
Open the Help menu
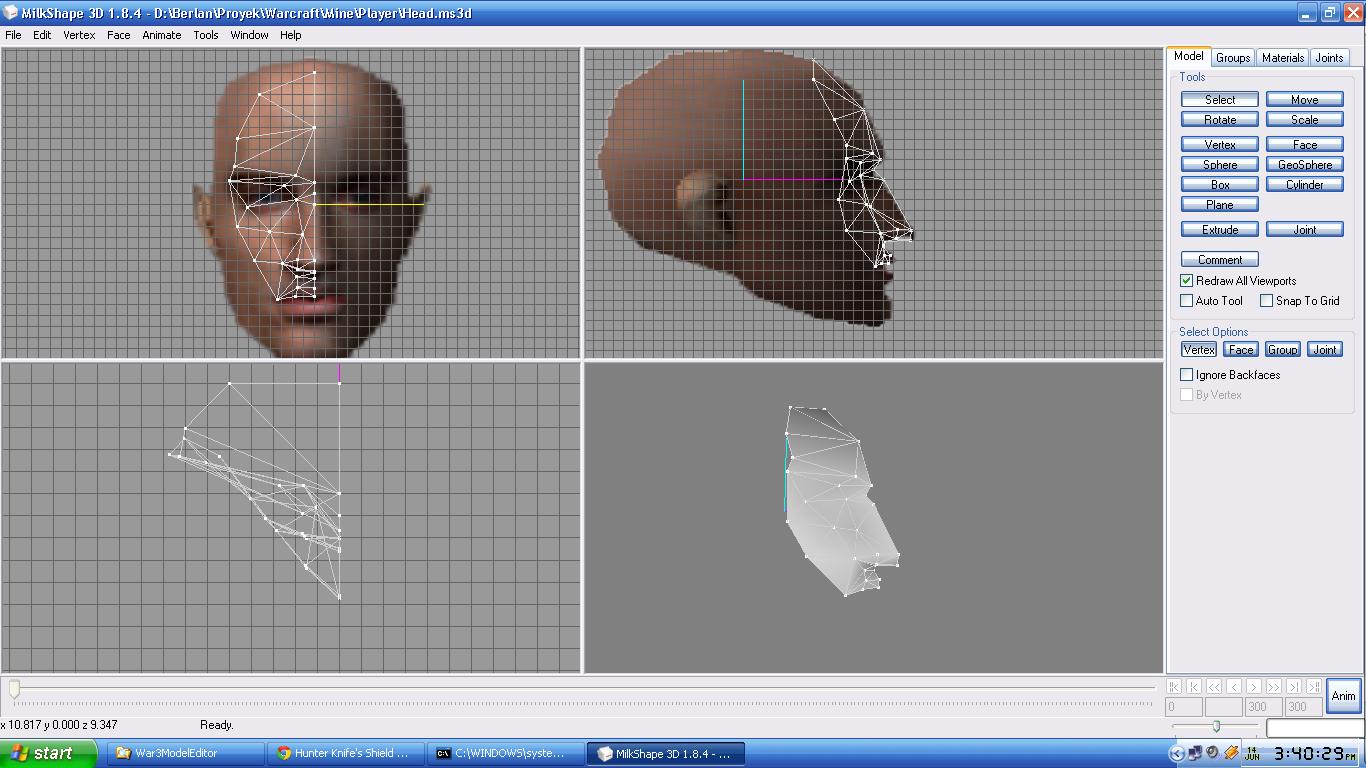(291, 35)
